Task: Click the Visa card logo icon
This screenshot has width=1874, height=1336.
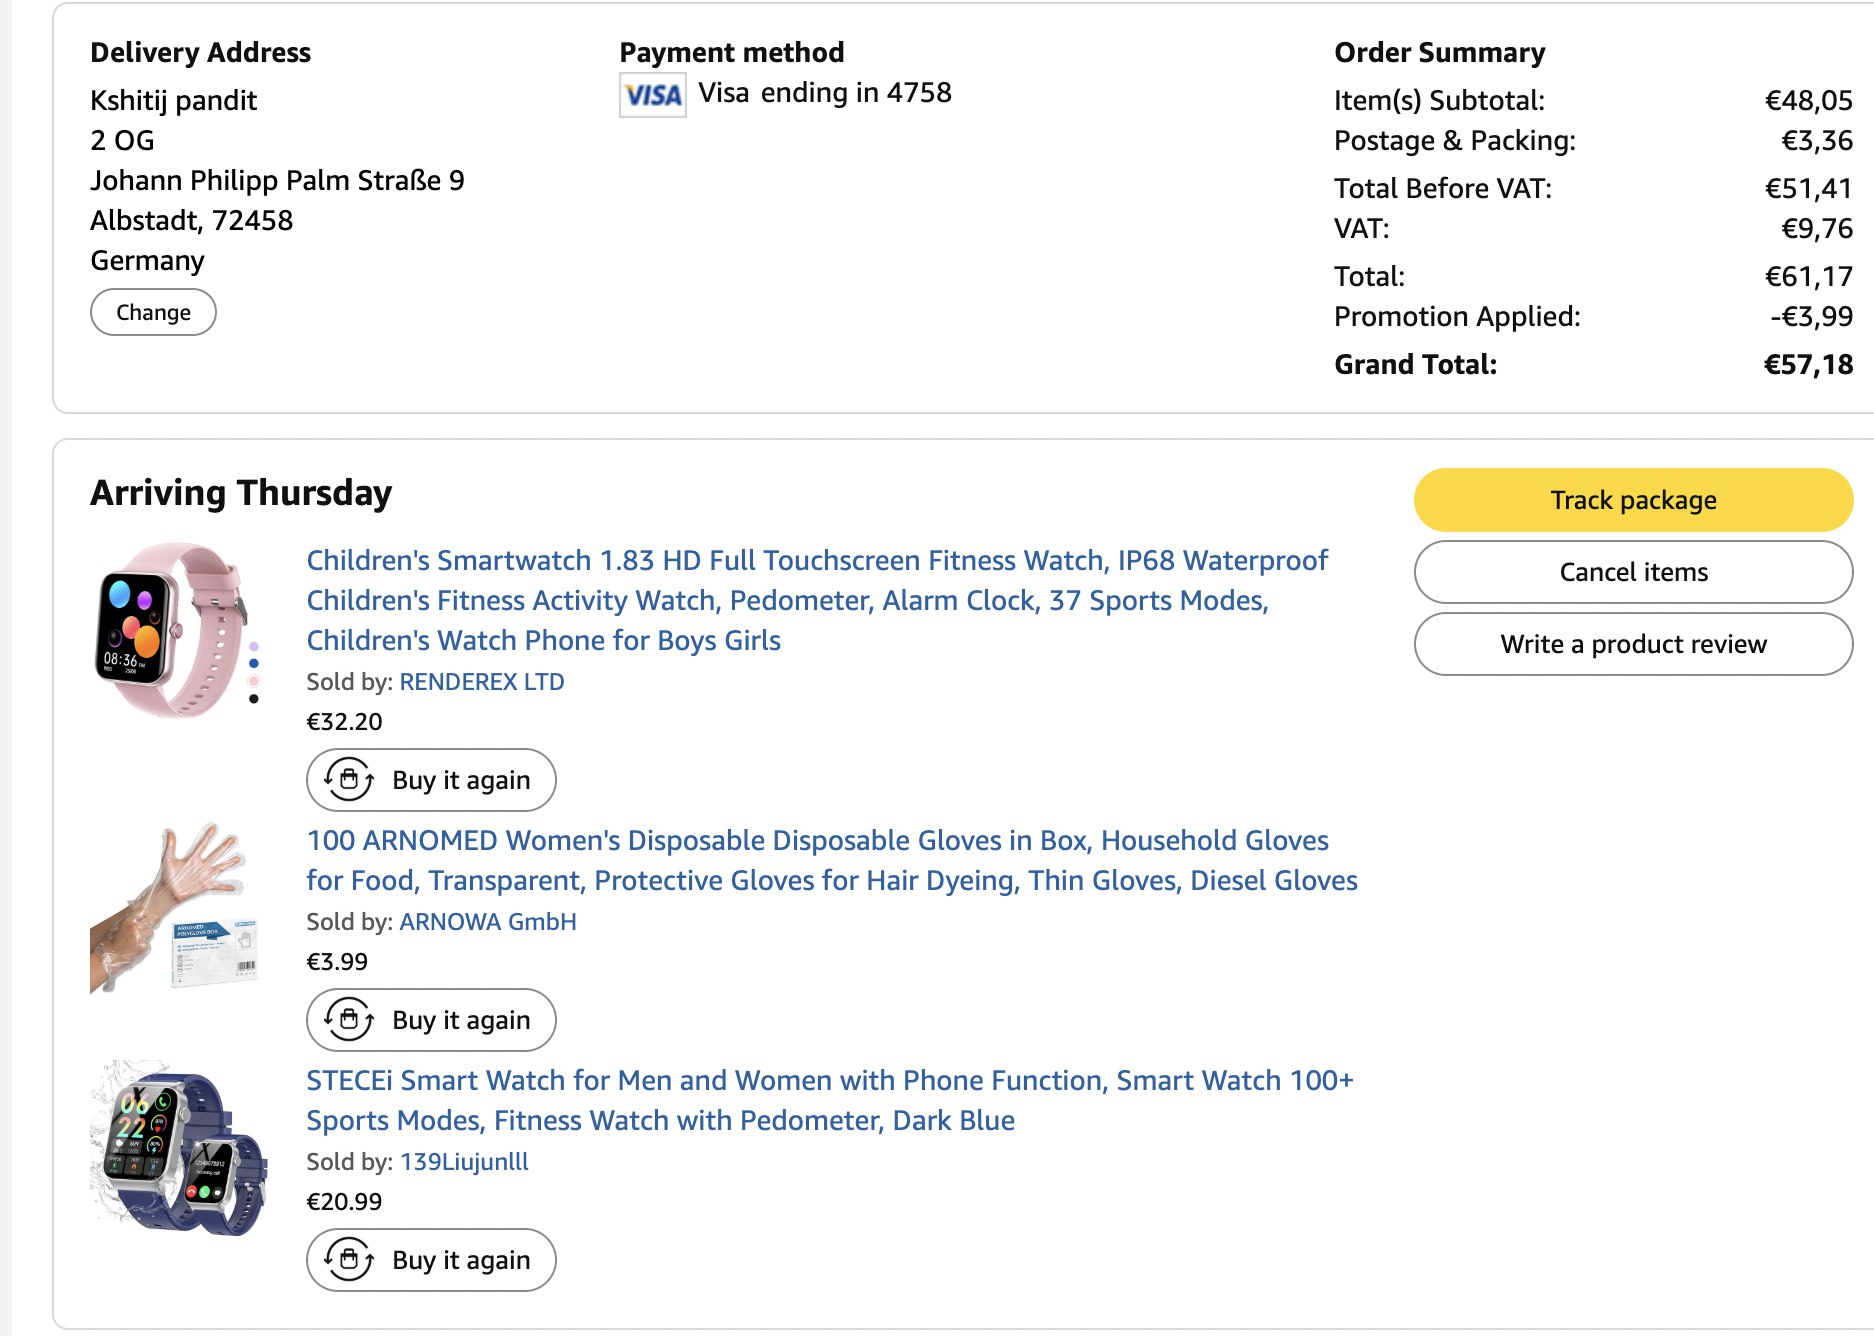Action: (x=652, y=95)
